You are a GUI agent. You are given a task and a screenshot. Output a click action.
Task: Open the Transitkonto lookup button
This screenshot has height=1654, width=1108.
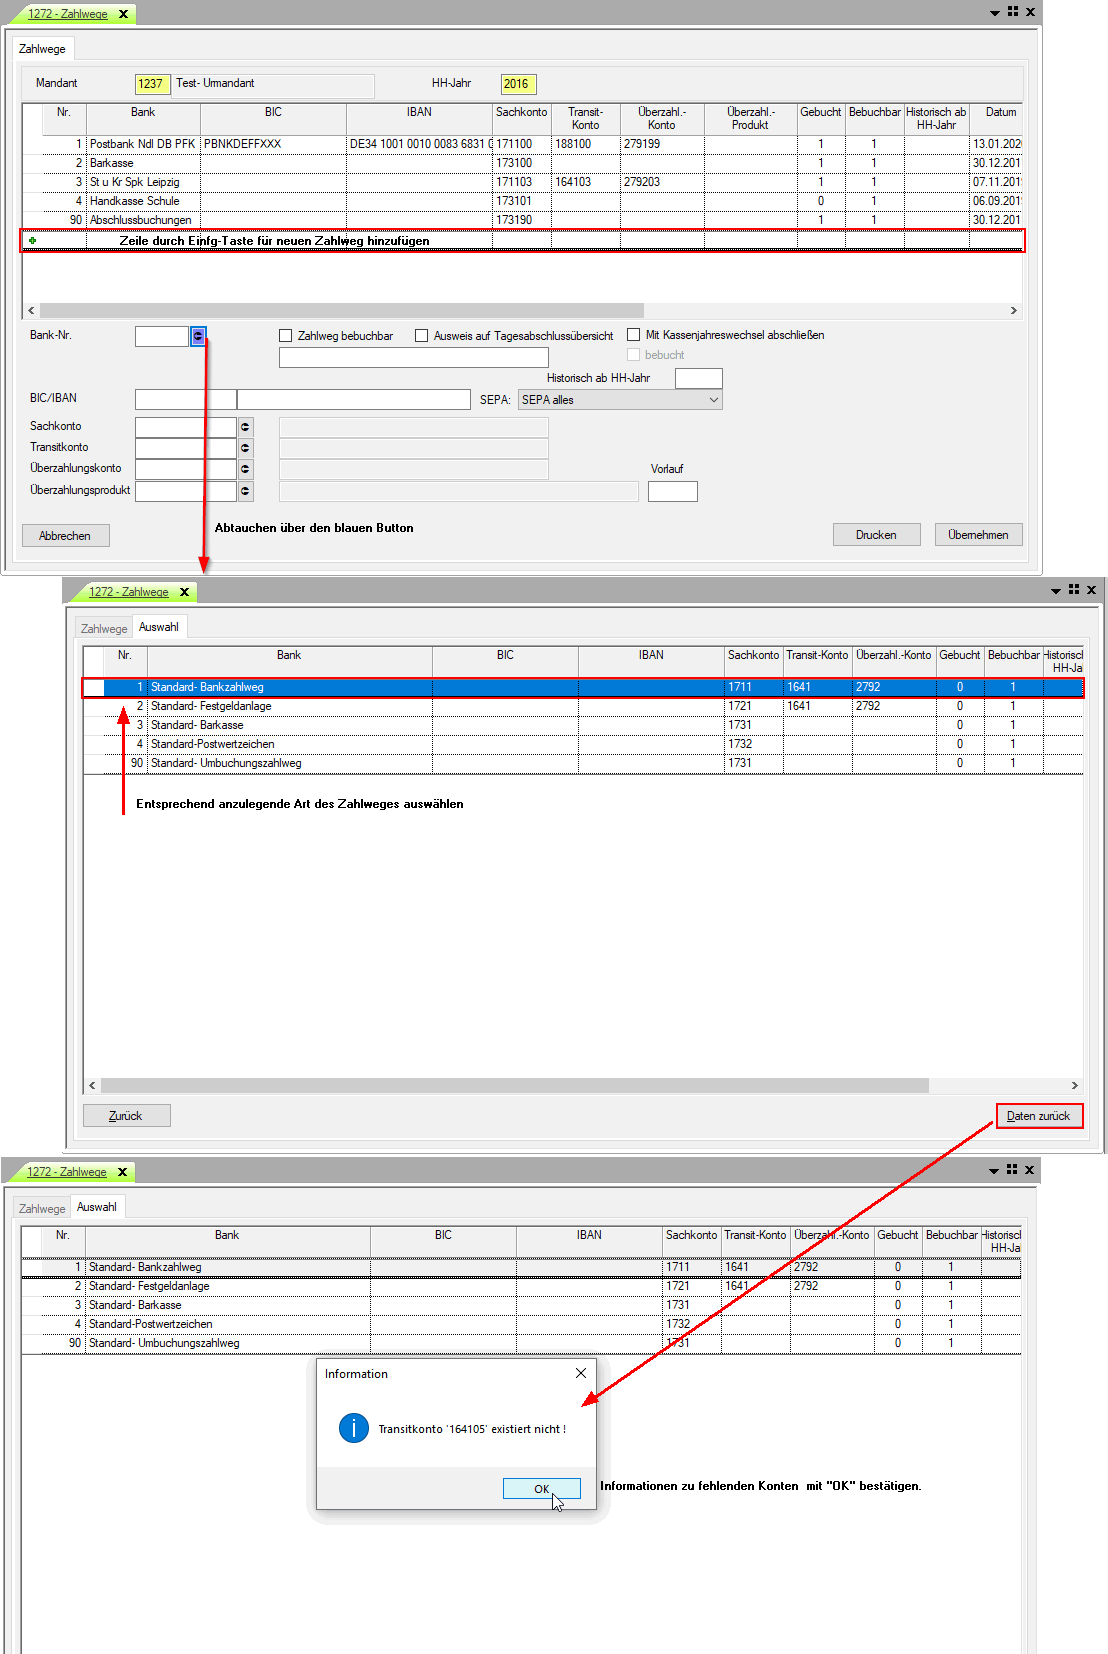pos(245,448)
